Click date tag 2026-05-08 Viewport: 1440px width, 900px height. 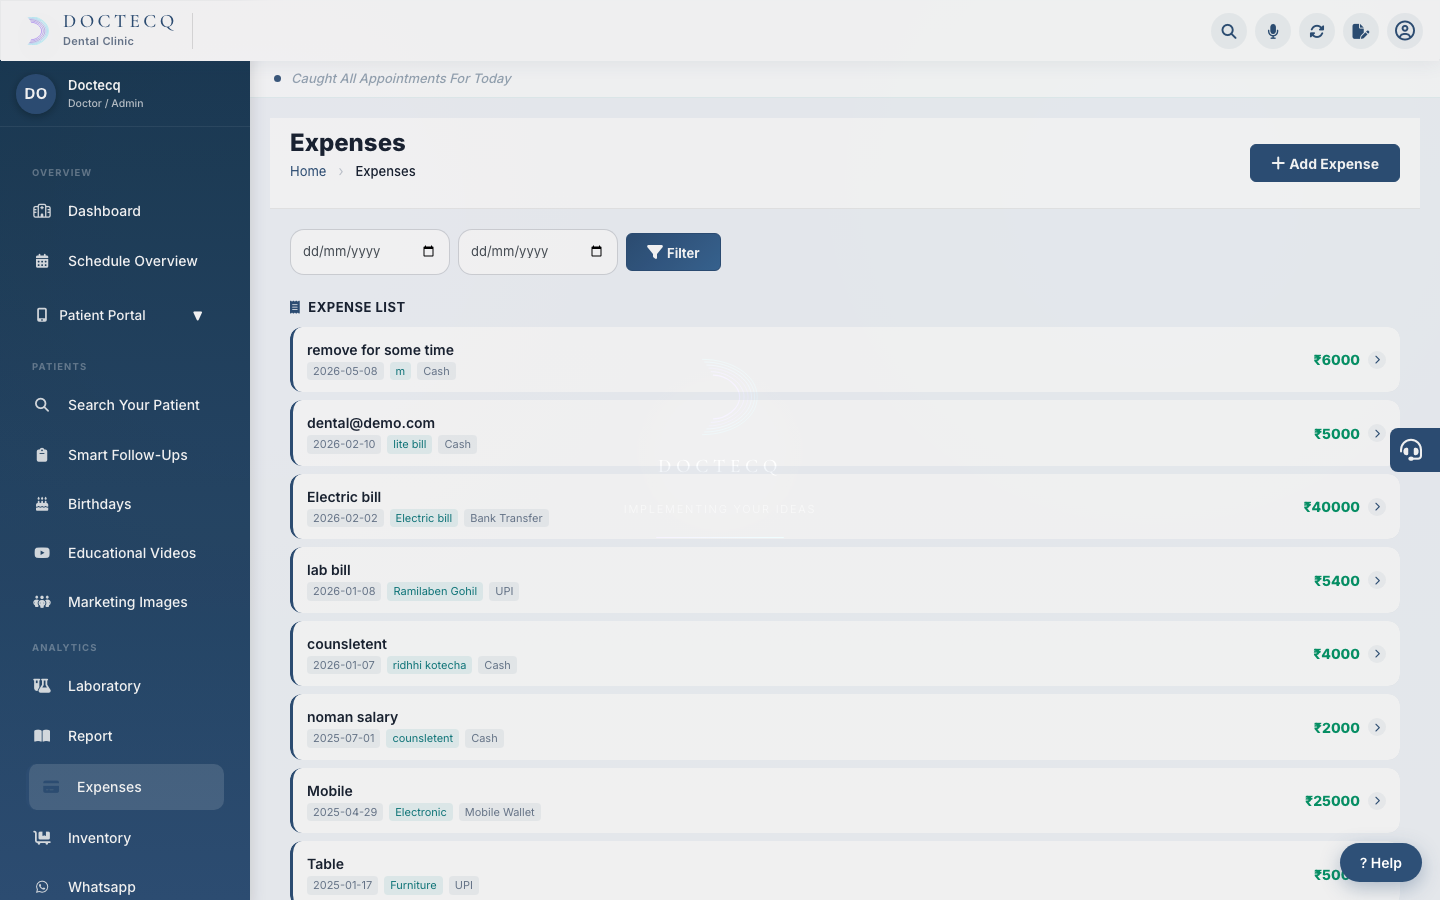pyautogui.click(x=345, y=371)
